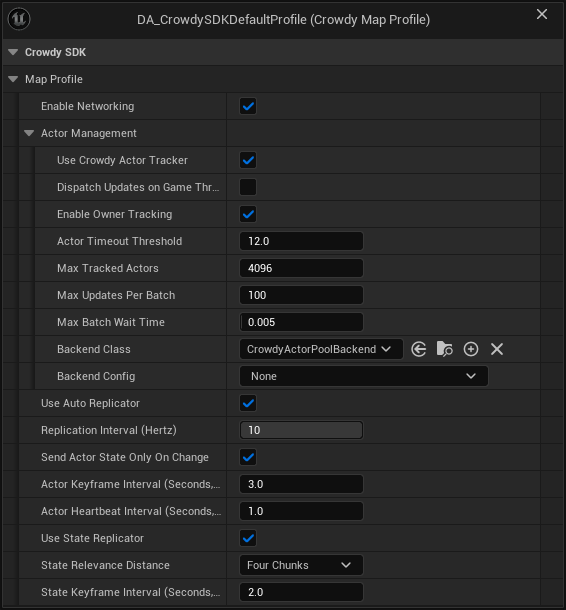Edit Actor Keyframe Interval value 3.0
Image resolution: width=566 pixels, height=610 pixels.
301,484
